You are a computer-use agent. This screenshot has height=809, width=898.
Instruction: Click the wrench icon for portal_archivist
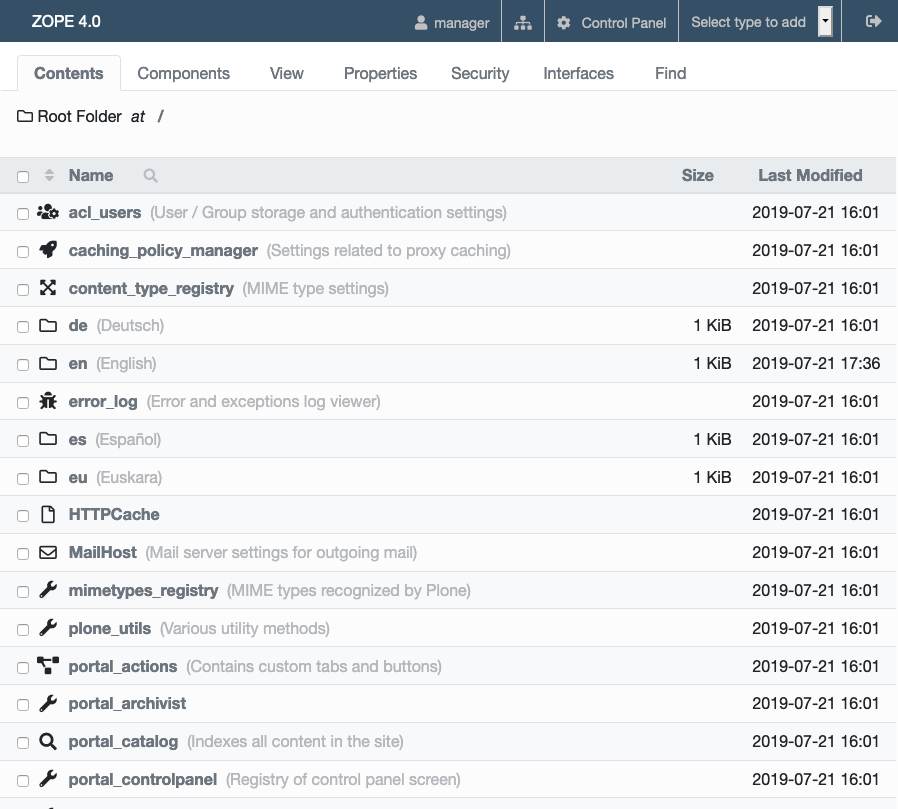click(48, 704)
